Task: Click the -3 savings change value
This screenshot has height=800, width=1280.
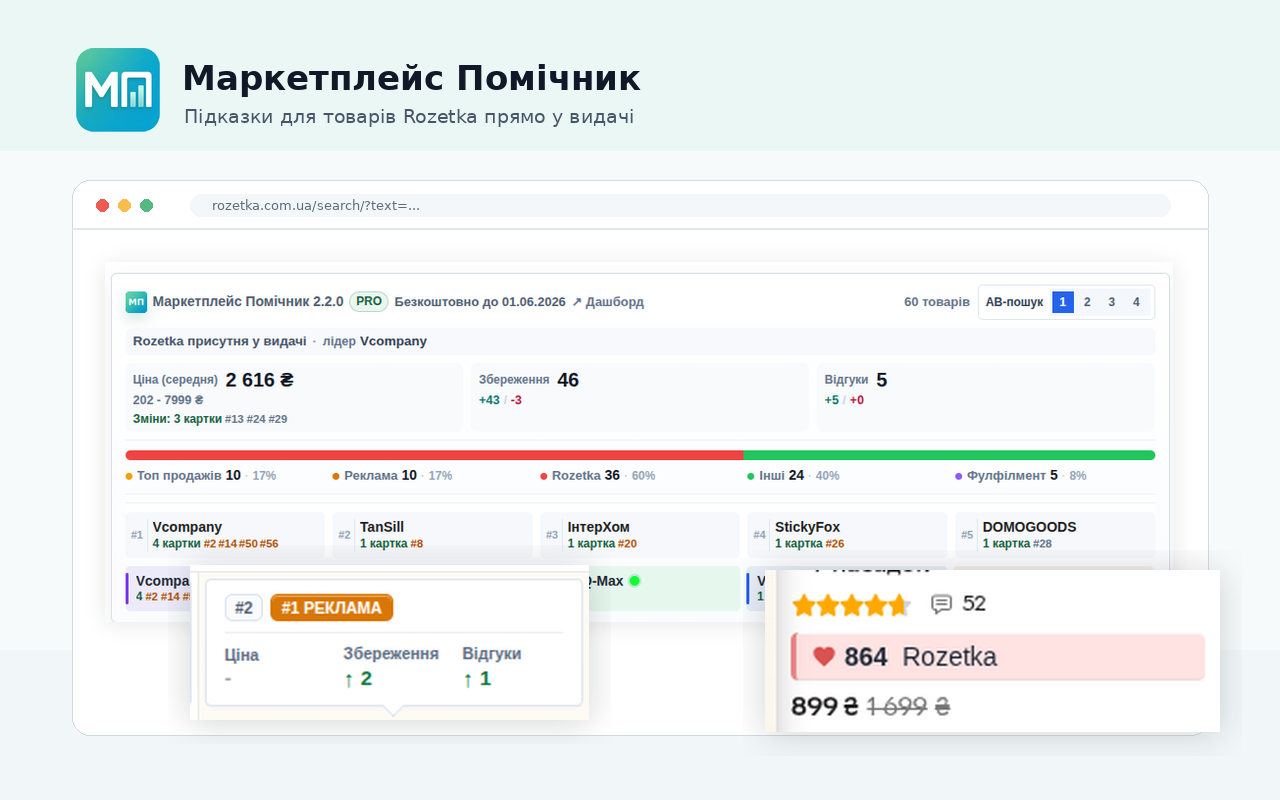Action: coord(516,400)
